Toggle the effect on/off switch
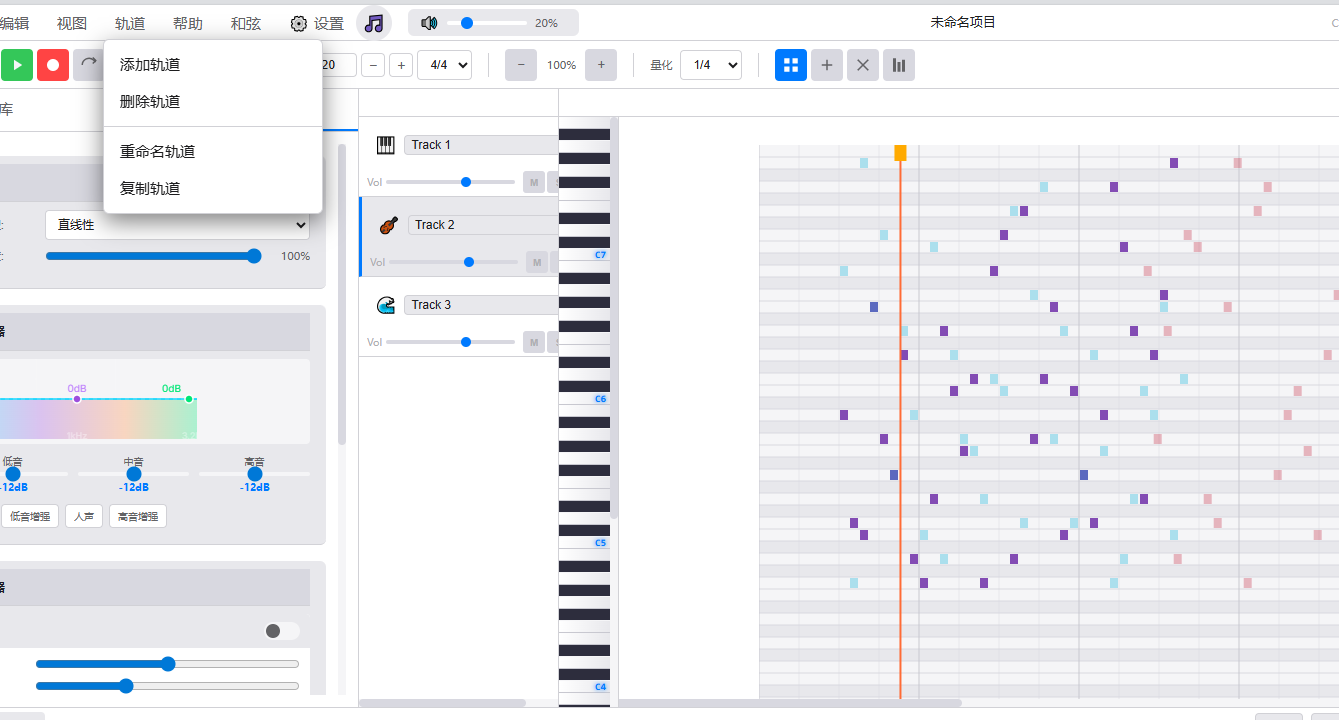The image size is (1339, 720). click(x=282, y=631)
